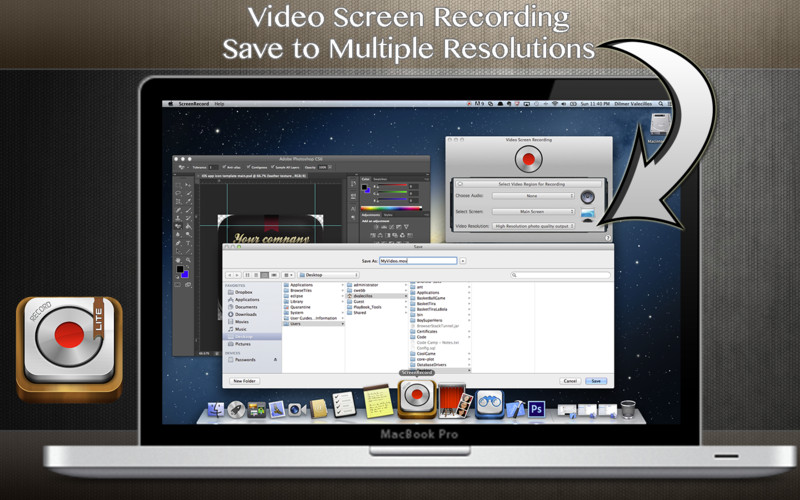Click Select Video Region for Recording button
Screen dimensions: 800x500
(x=528, y=184)
